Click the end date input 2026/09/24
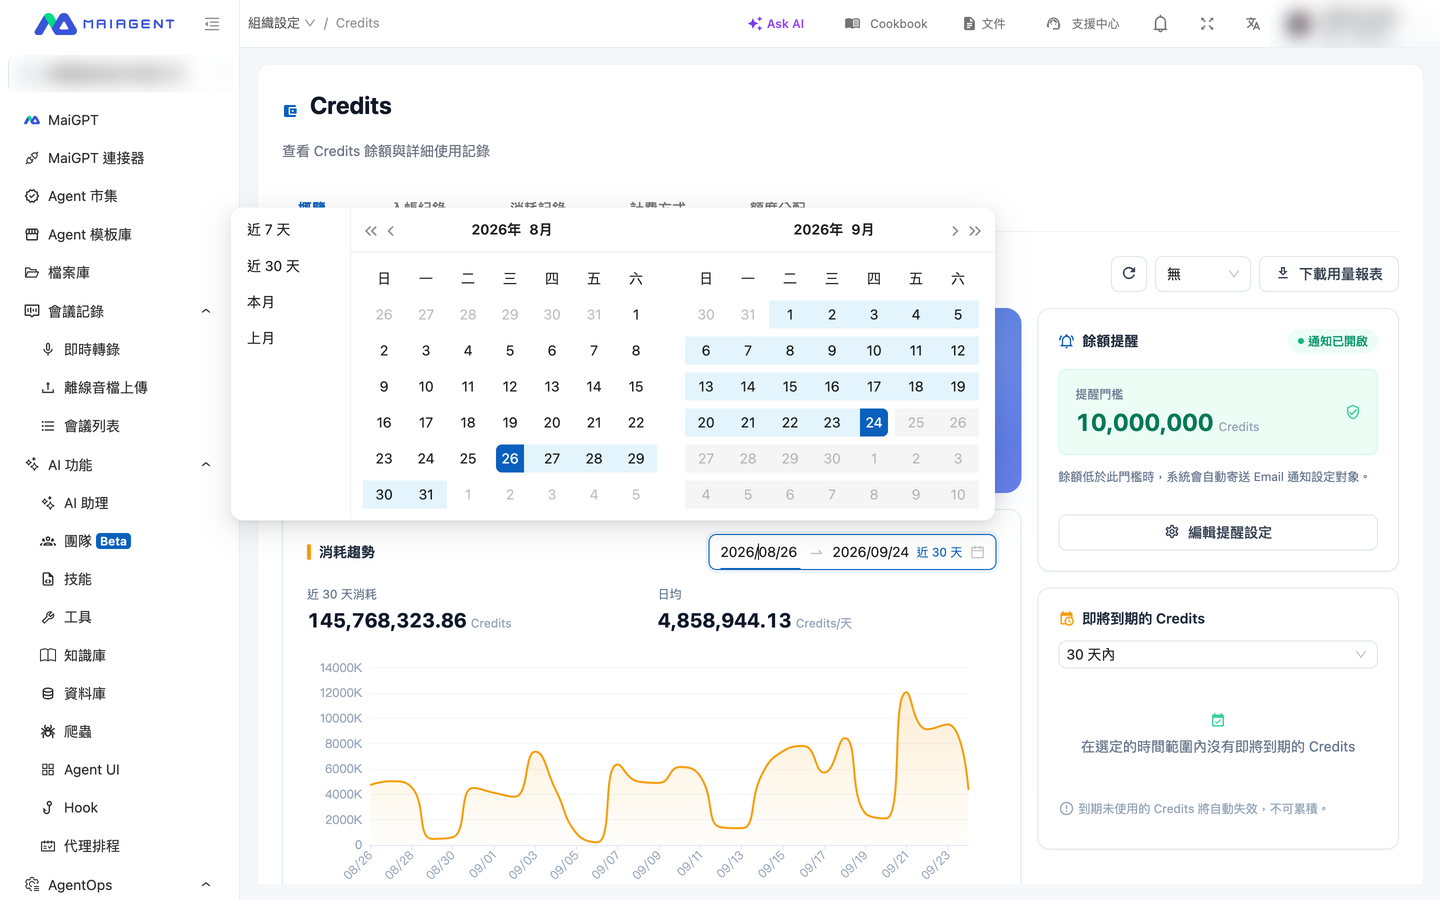The height and width of the screenshot is (900, 1440). (x=870, y=552)
